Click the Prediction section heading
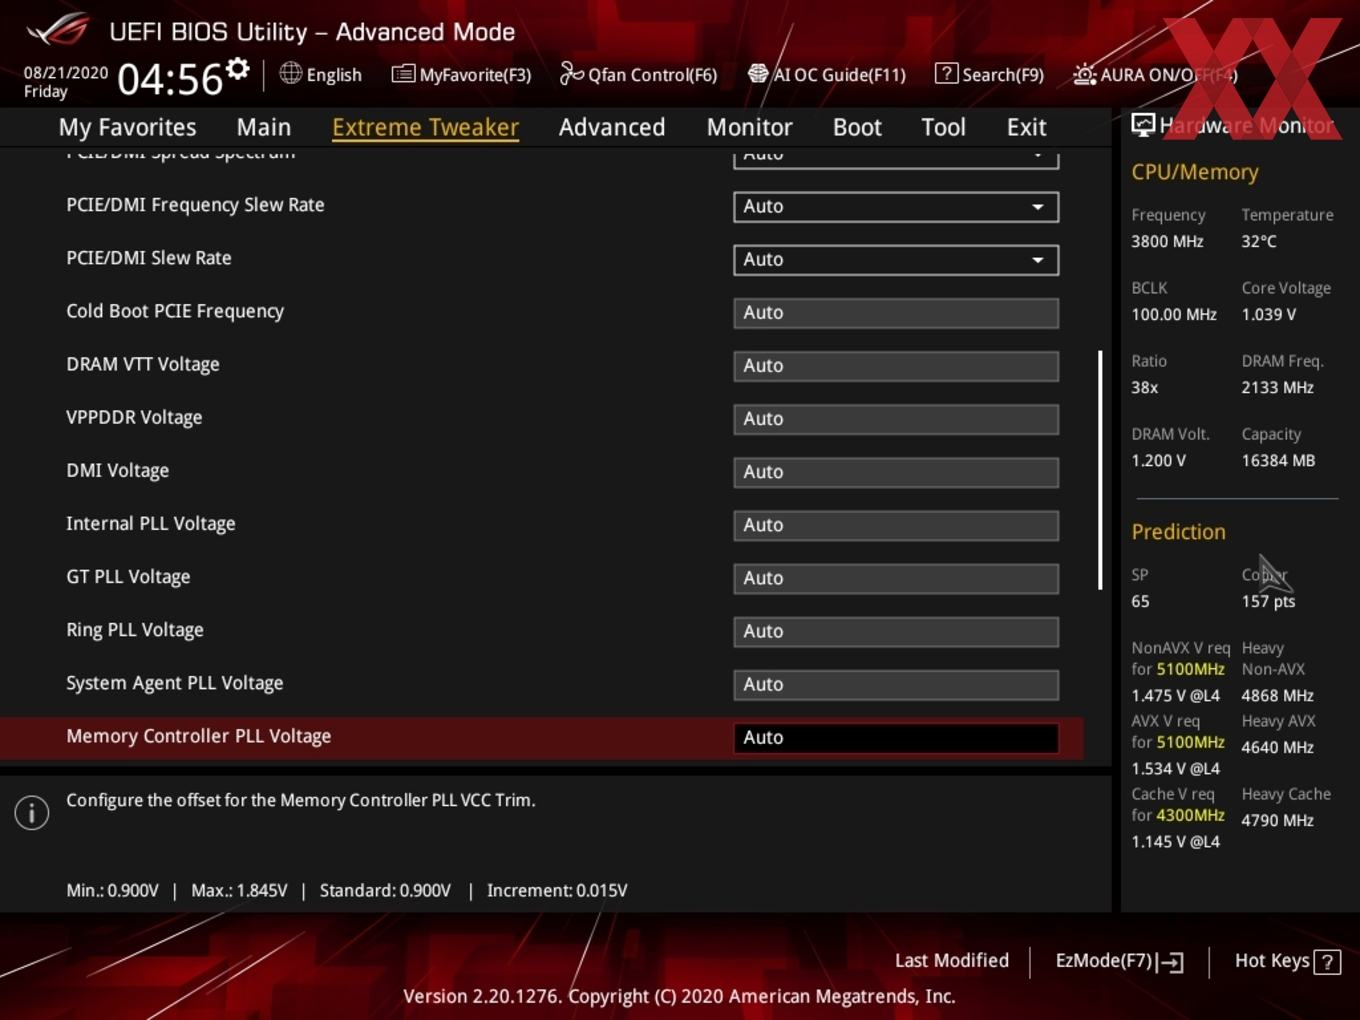 pos(1178,532)
